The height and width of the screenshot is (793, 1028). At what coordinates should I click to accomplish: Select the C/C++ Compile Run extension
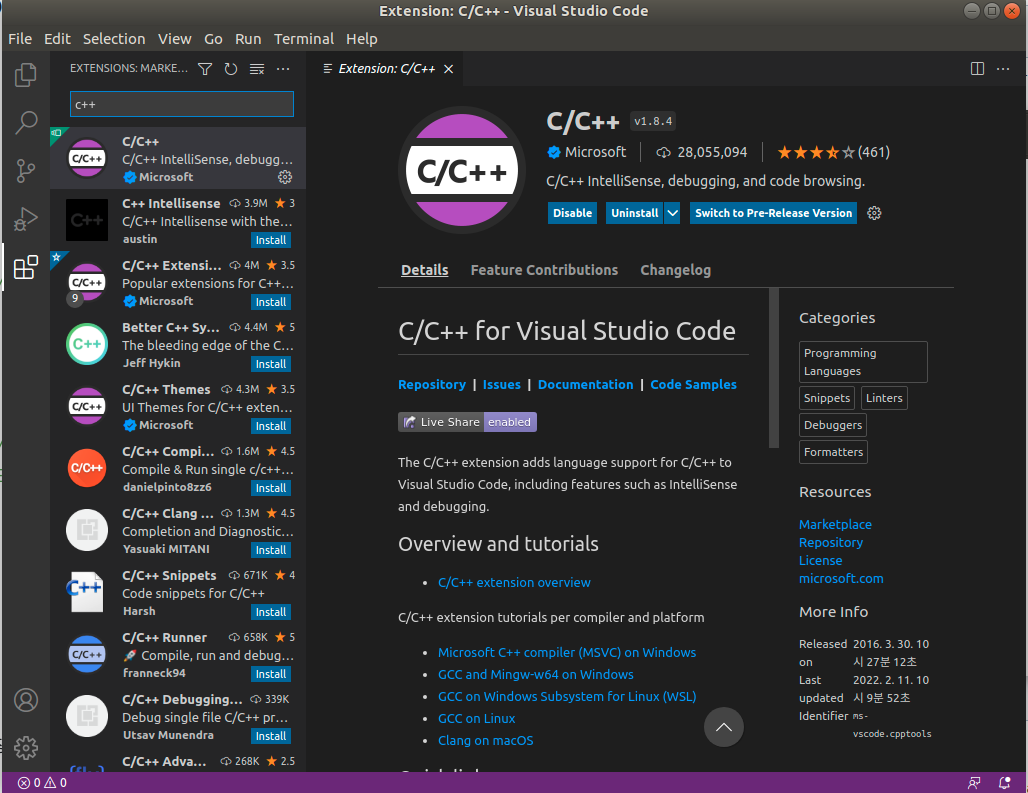pyautogui.click(x=178, y=469)
